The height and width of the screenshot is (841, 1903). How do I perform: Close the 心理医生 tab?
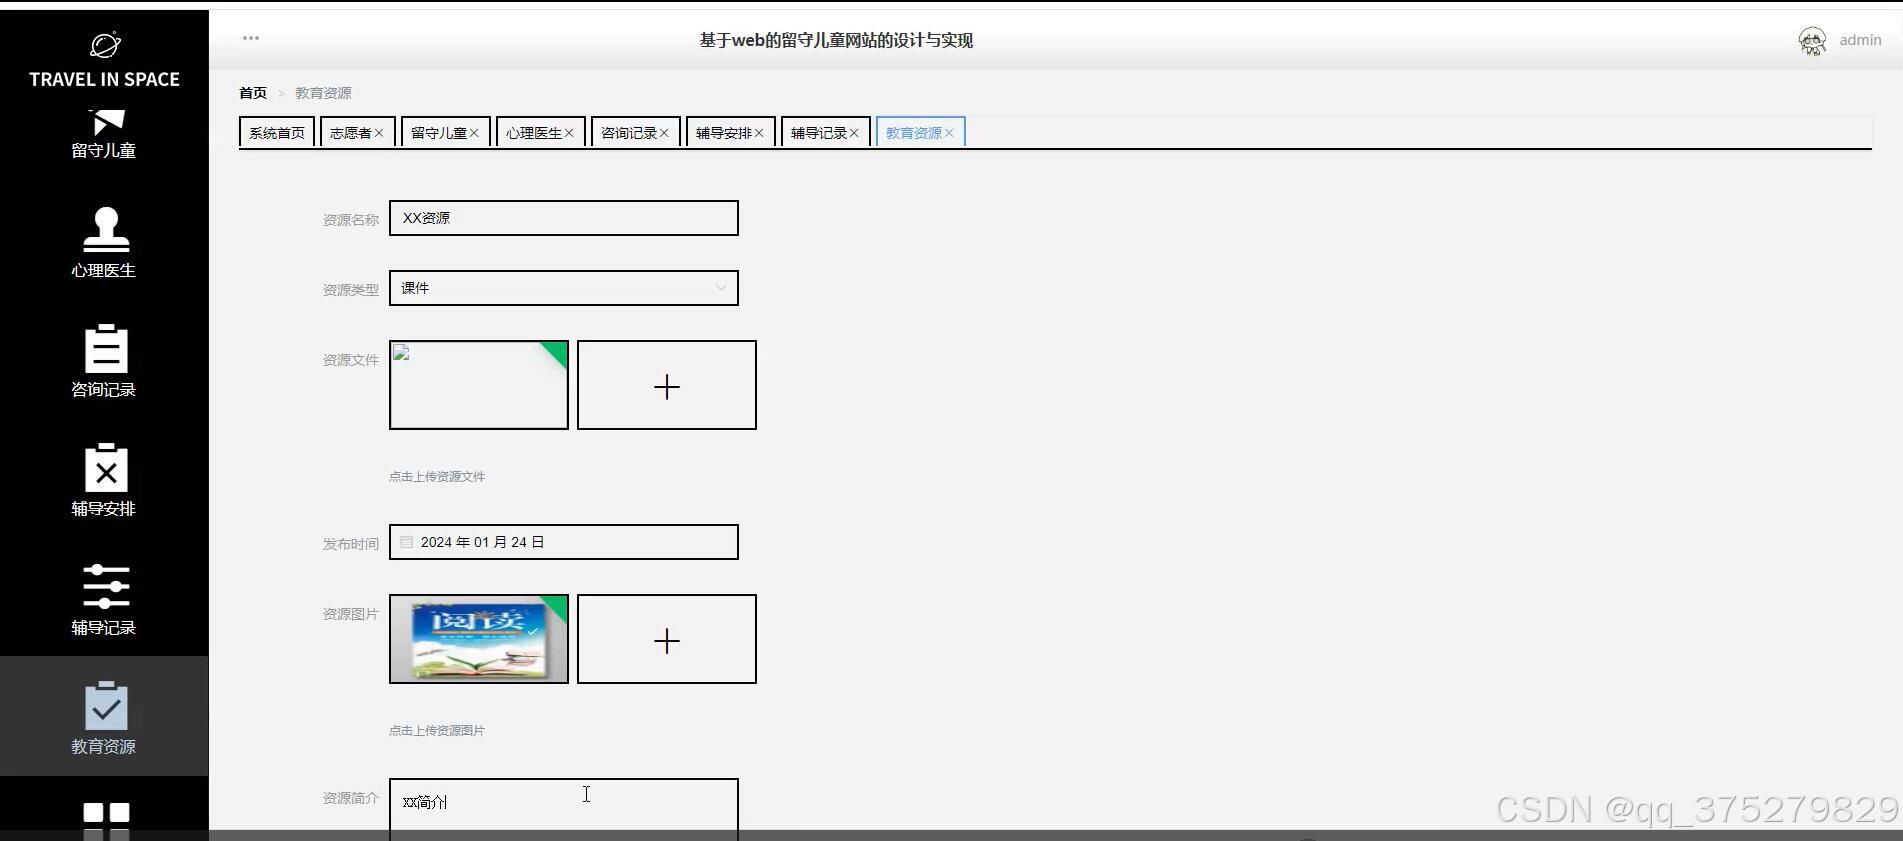(569, 133)
